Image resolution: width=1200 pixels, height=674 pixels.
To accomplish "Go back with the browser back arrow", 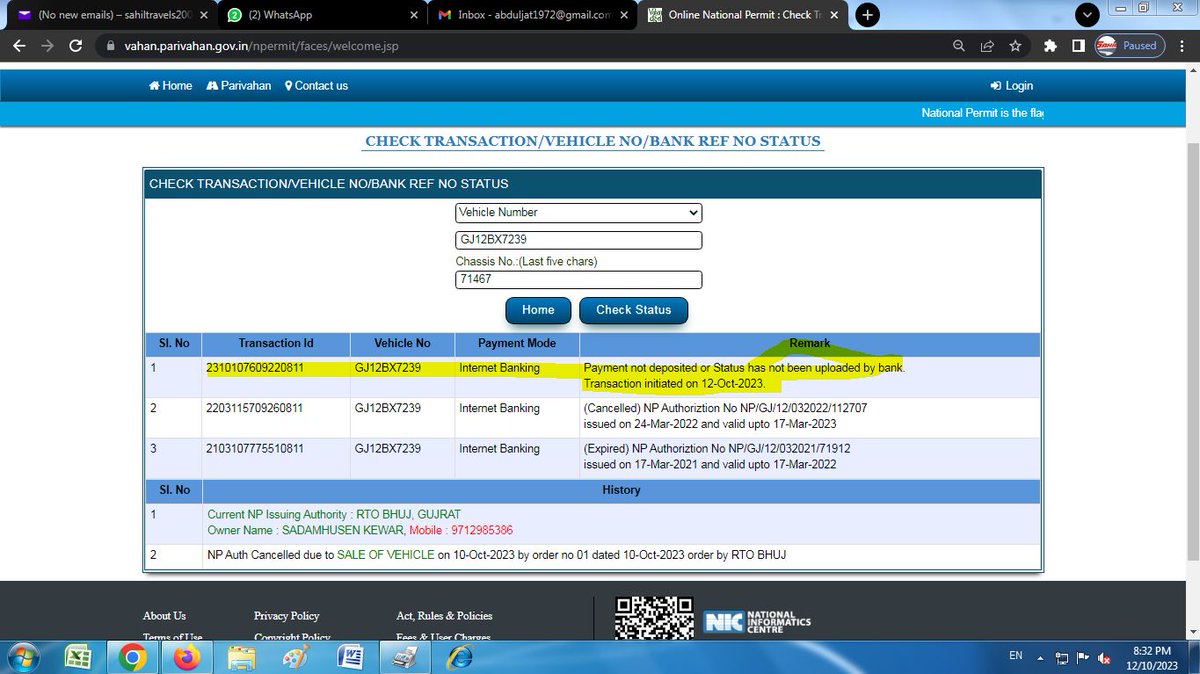I will pos(19,46).
